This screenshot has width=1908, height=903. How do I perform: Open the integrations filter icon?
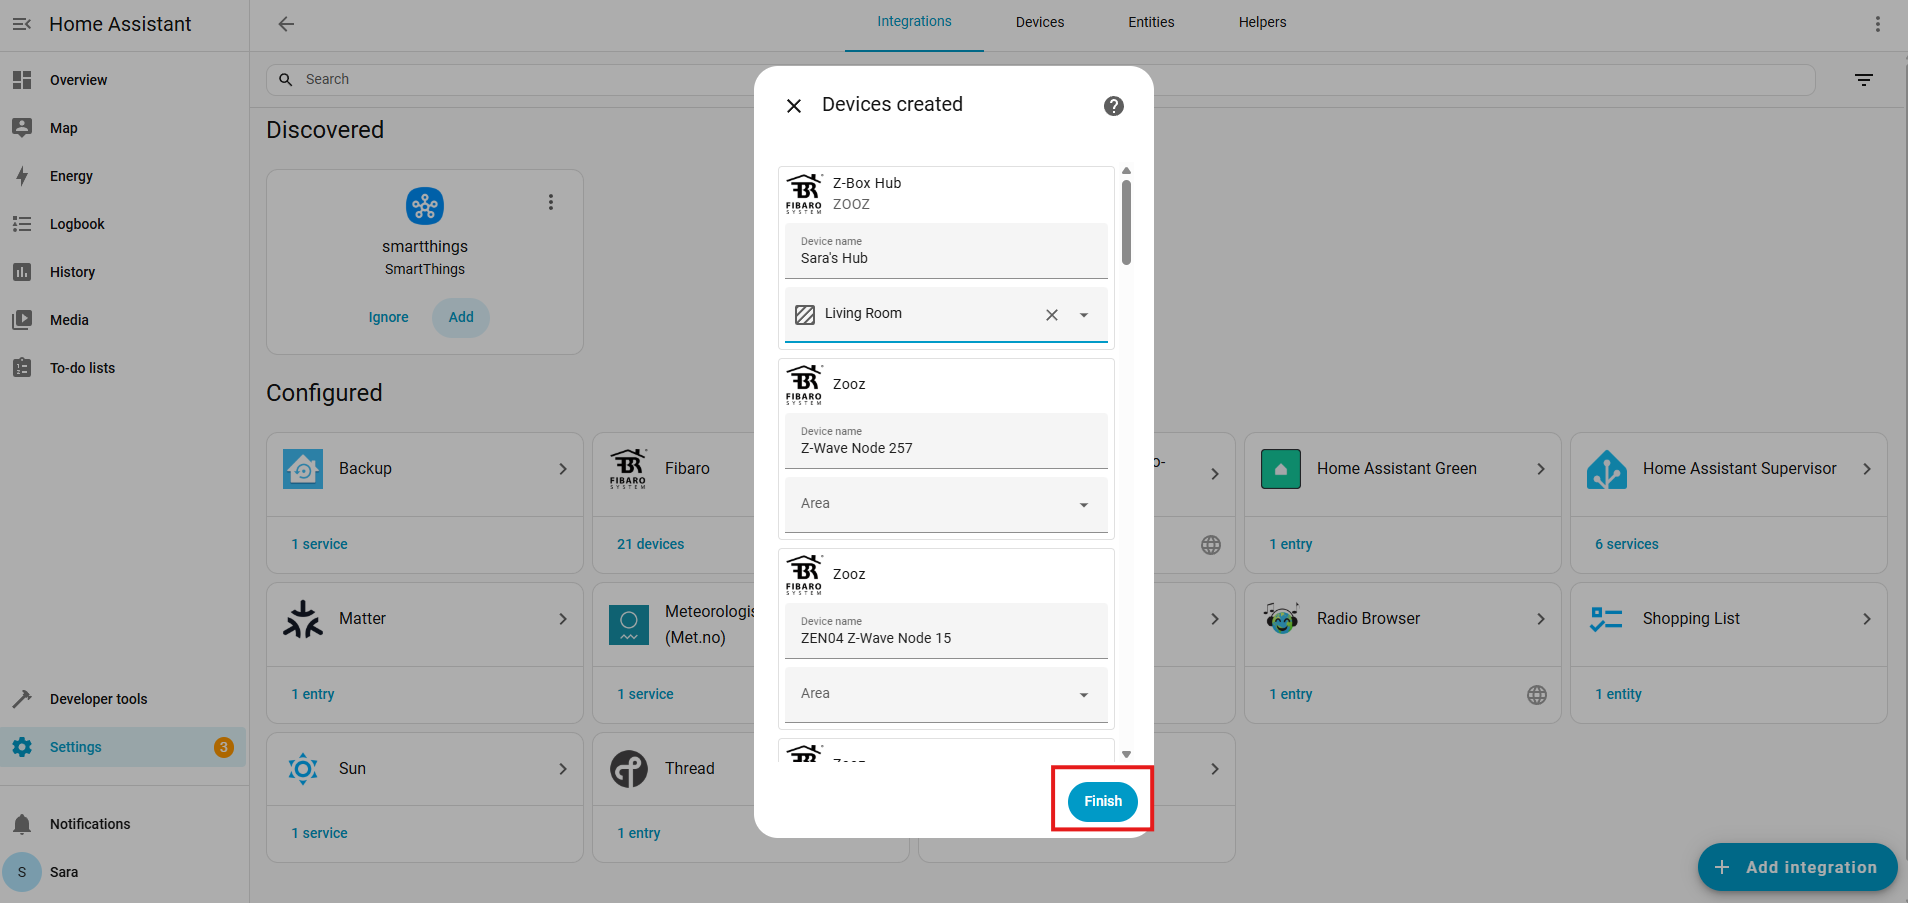[x=1864, y=80]
